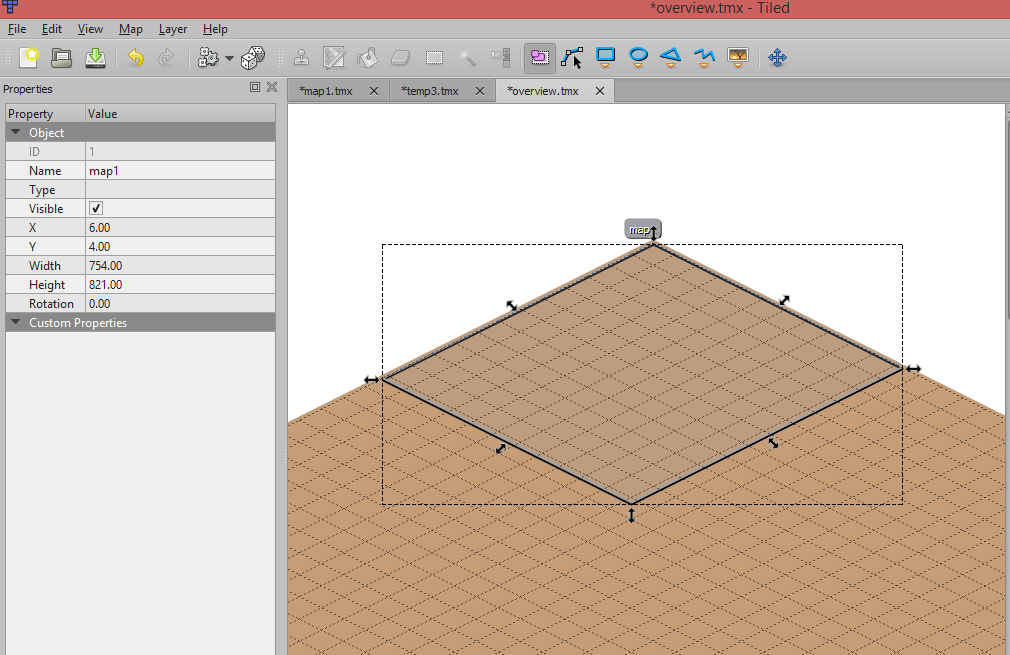Close the map1.tmx tab
The width and height of the screenshot is (1010, 655).
374,91
